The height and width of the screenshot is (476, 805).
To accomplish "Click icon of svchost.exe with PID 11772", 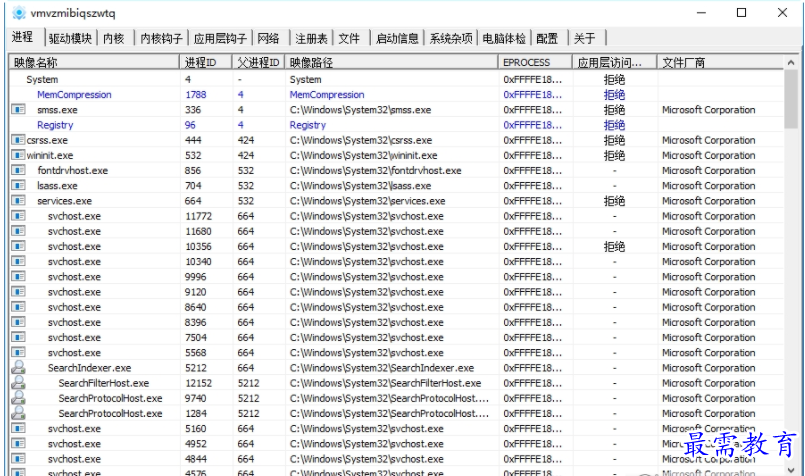I will click(18, 216).
